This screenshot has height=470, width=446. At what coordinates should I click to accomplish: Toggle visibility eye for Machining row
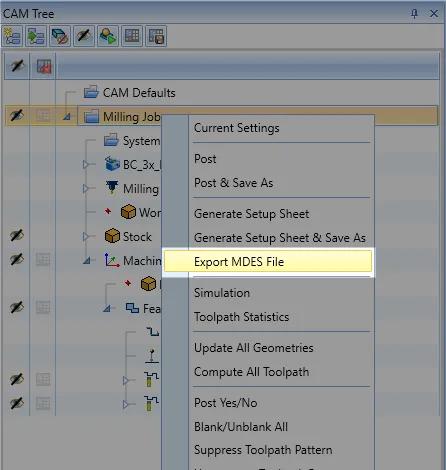[x=17, y=259]
